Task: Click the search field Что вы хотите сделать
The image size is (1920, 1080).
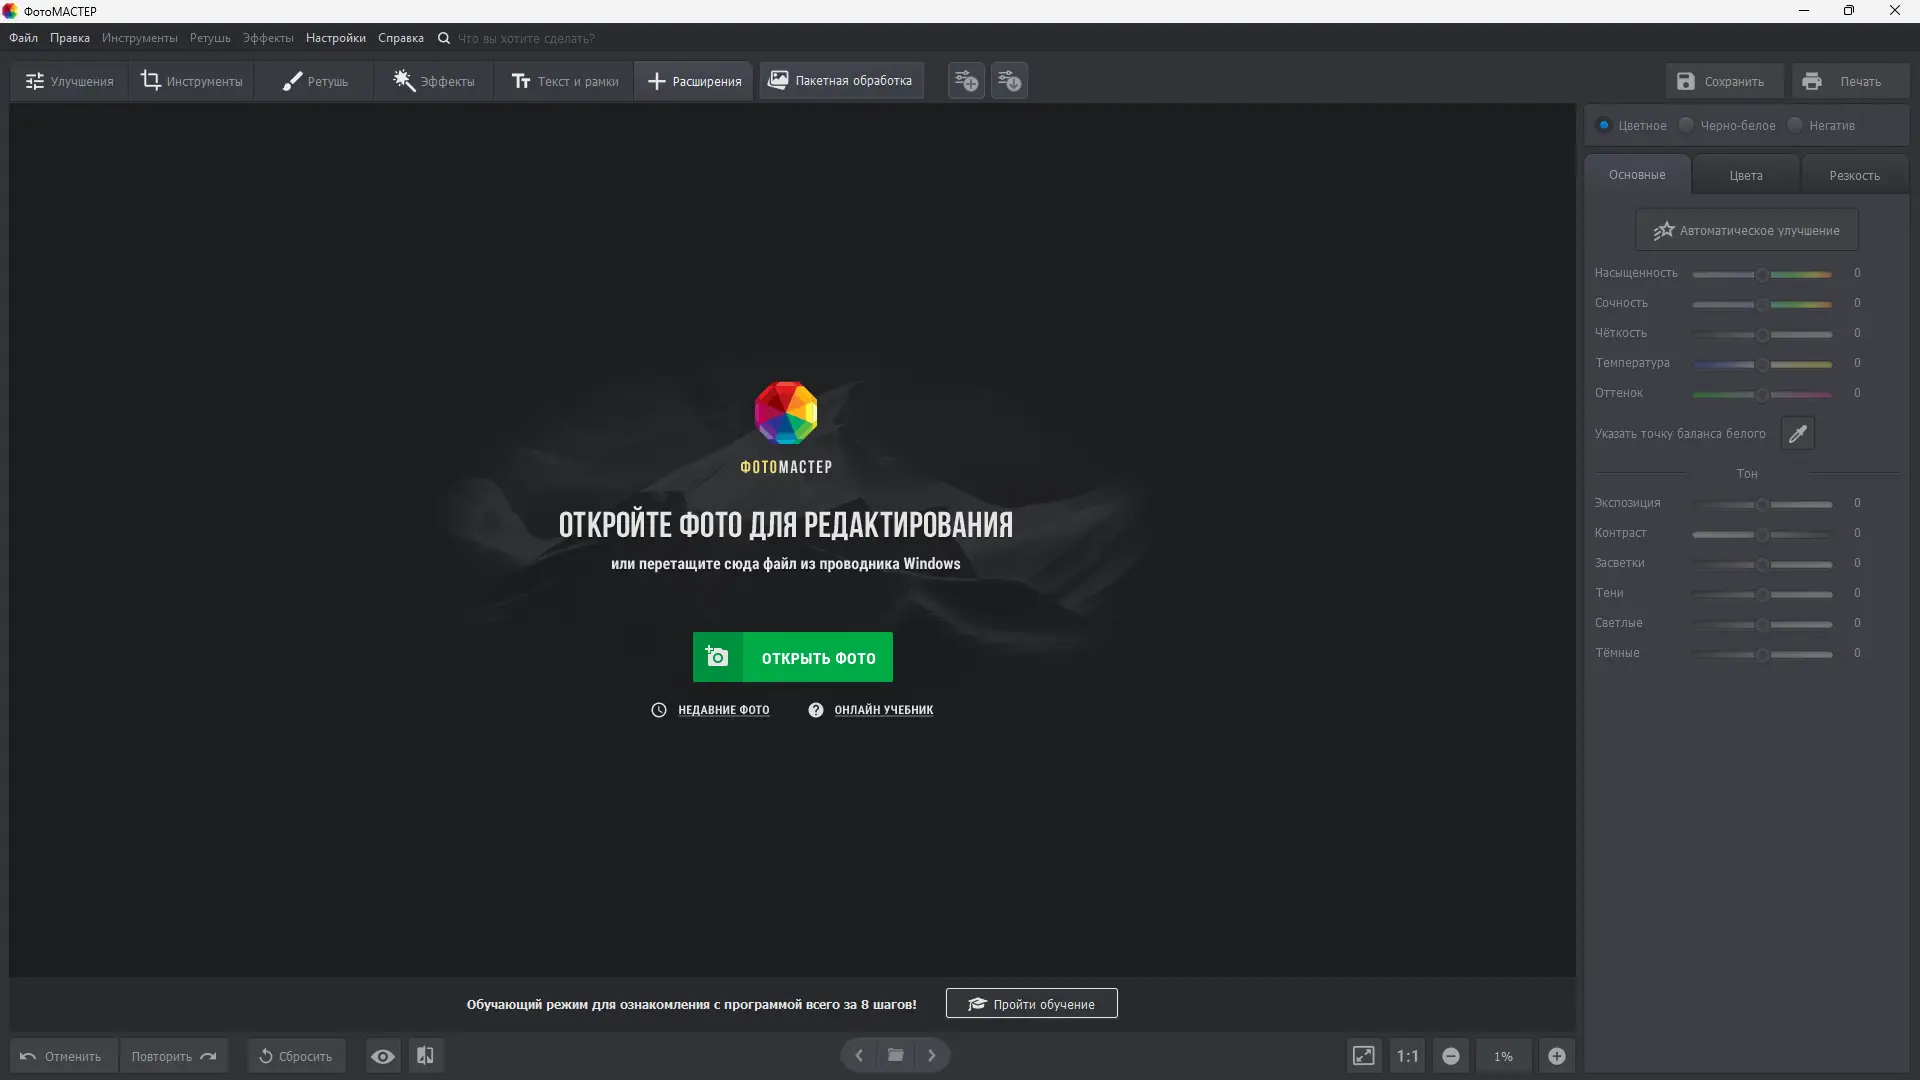Action: point(526,38)
